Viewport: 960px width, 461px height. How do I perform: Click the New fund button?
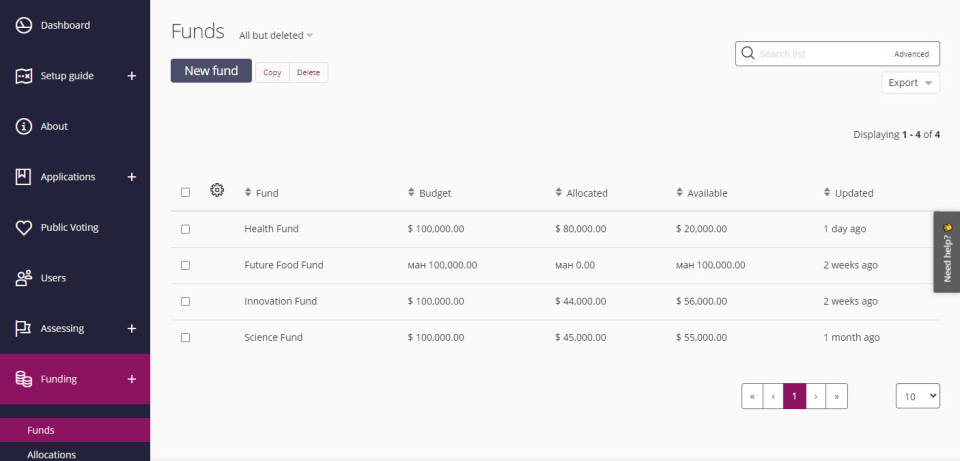(211, 71)
